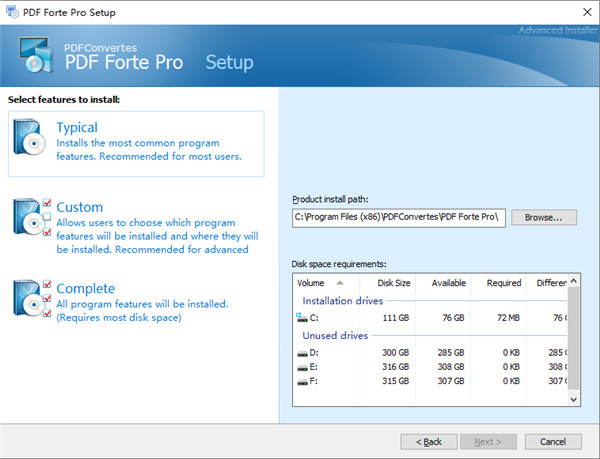Viewport: 600px width, 459px height.
Task: Click the 'Disk space requirements:' label
Action: click(x=339, y=264)
